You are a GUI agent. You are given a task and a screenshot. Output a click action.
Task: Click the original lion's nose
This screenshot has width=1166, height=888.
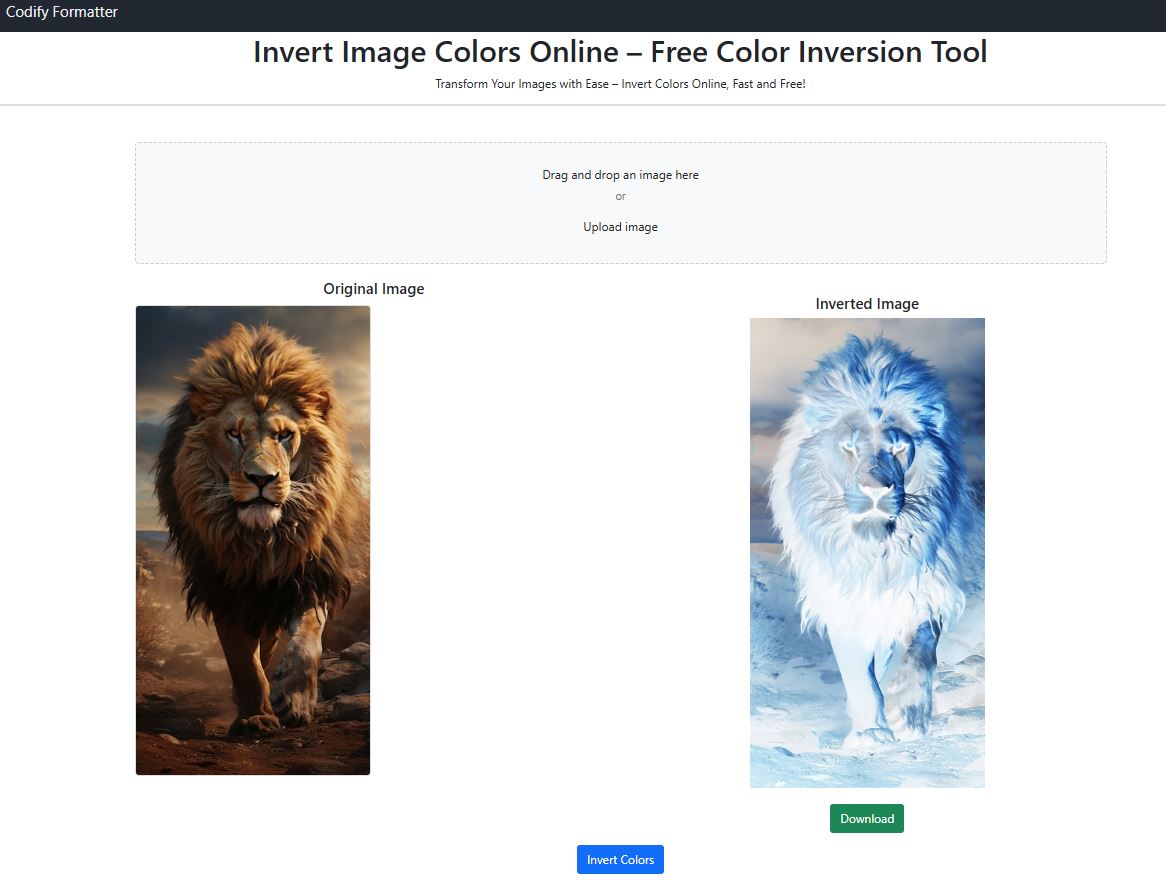tap(260, 478)
